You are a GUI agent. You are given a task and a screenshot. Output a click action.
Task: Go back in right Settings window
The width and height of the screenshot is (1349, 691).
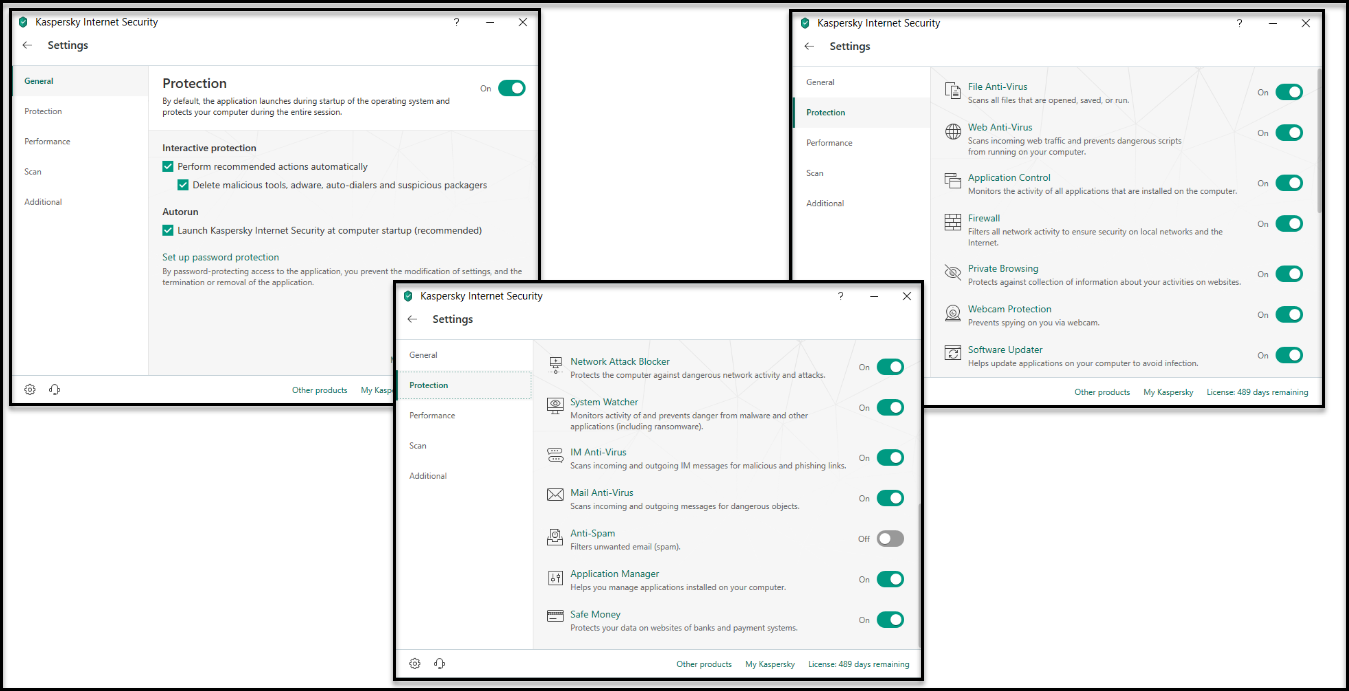pyautogui.click(x=809, y=46)
